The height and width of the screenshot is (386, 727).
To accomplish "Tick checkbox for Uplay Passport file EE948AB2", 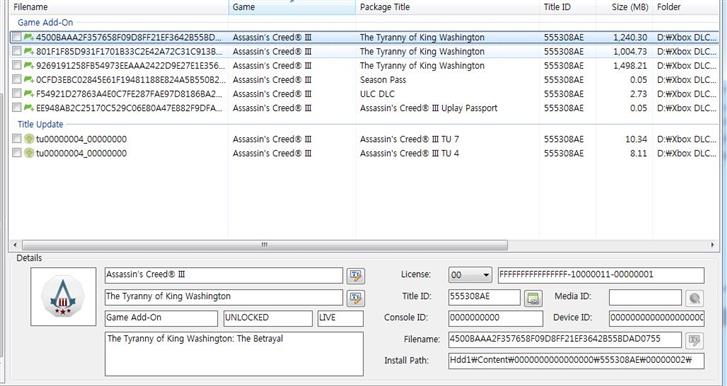I will pyautogui.click(x=17, y=108).
